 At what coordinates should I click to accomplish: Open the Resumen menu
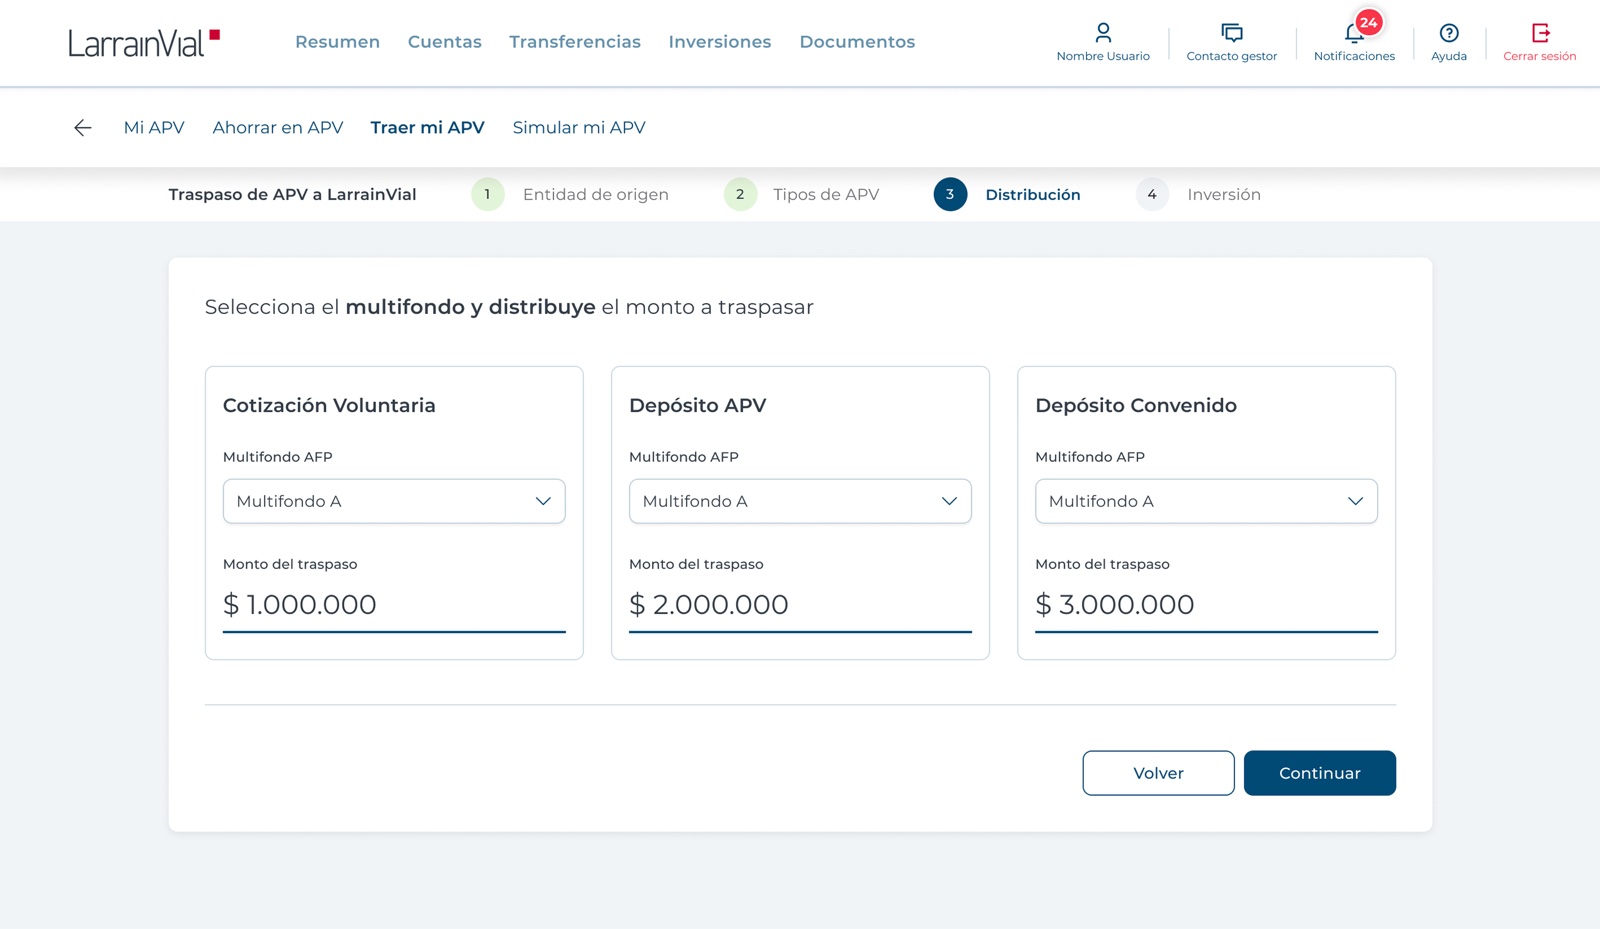337,42
